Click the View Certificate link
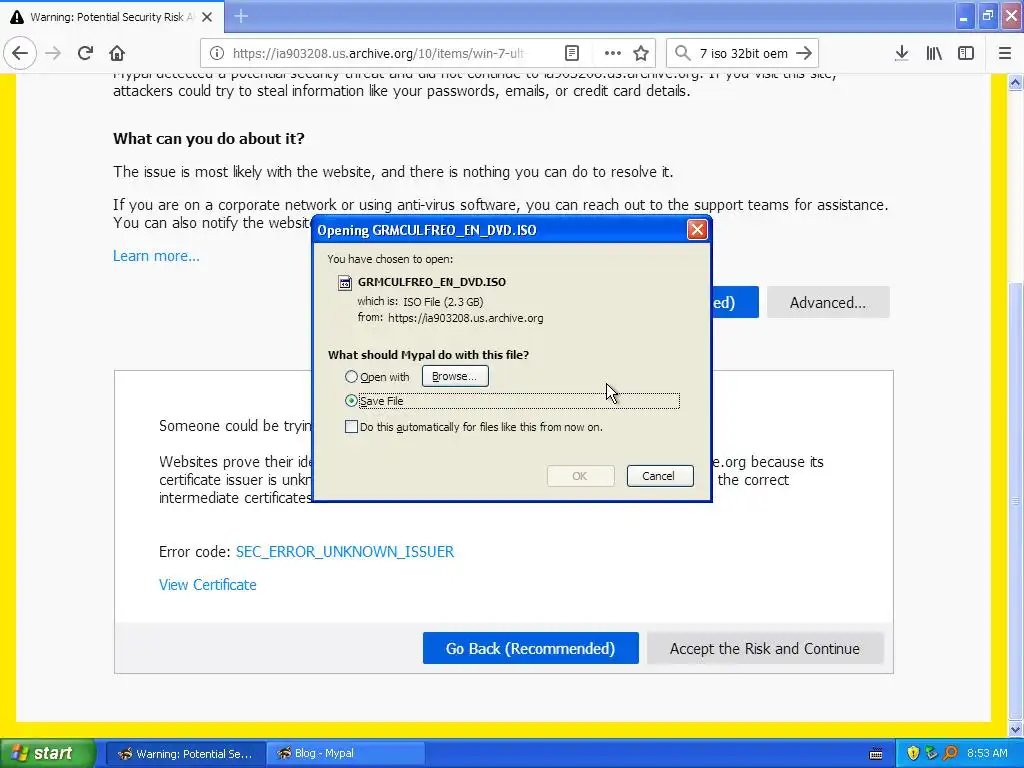 click(x=208, y=584)
